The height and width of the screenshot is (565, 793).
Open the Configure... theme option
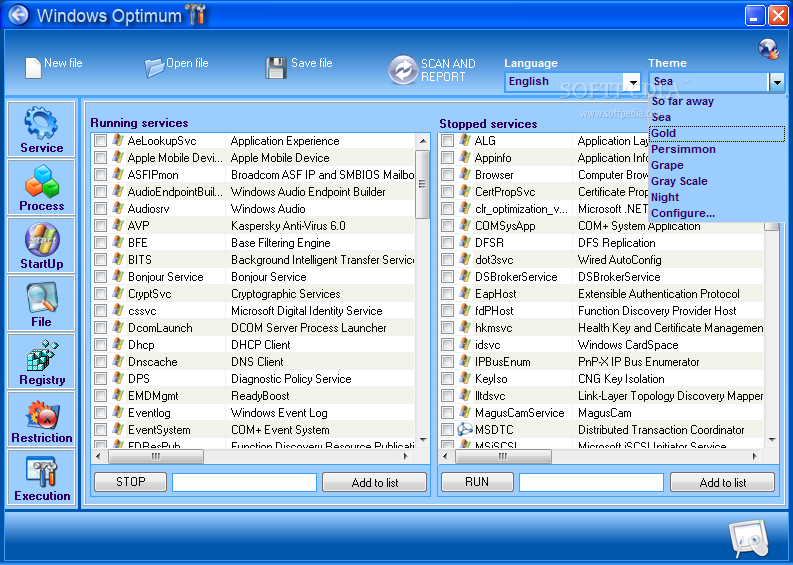717,213
